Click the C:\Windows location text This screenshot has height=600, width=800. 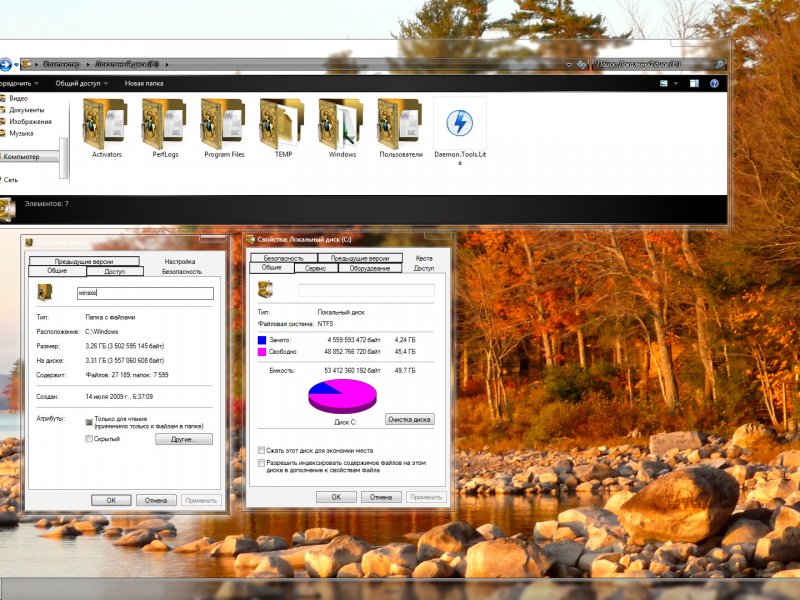coord(102,332)
